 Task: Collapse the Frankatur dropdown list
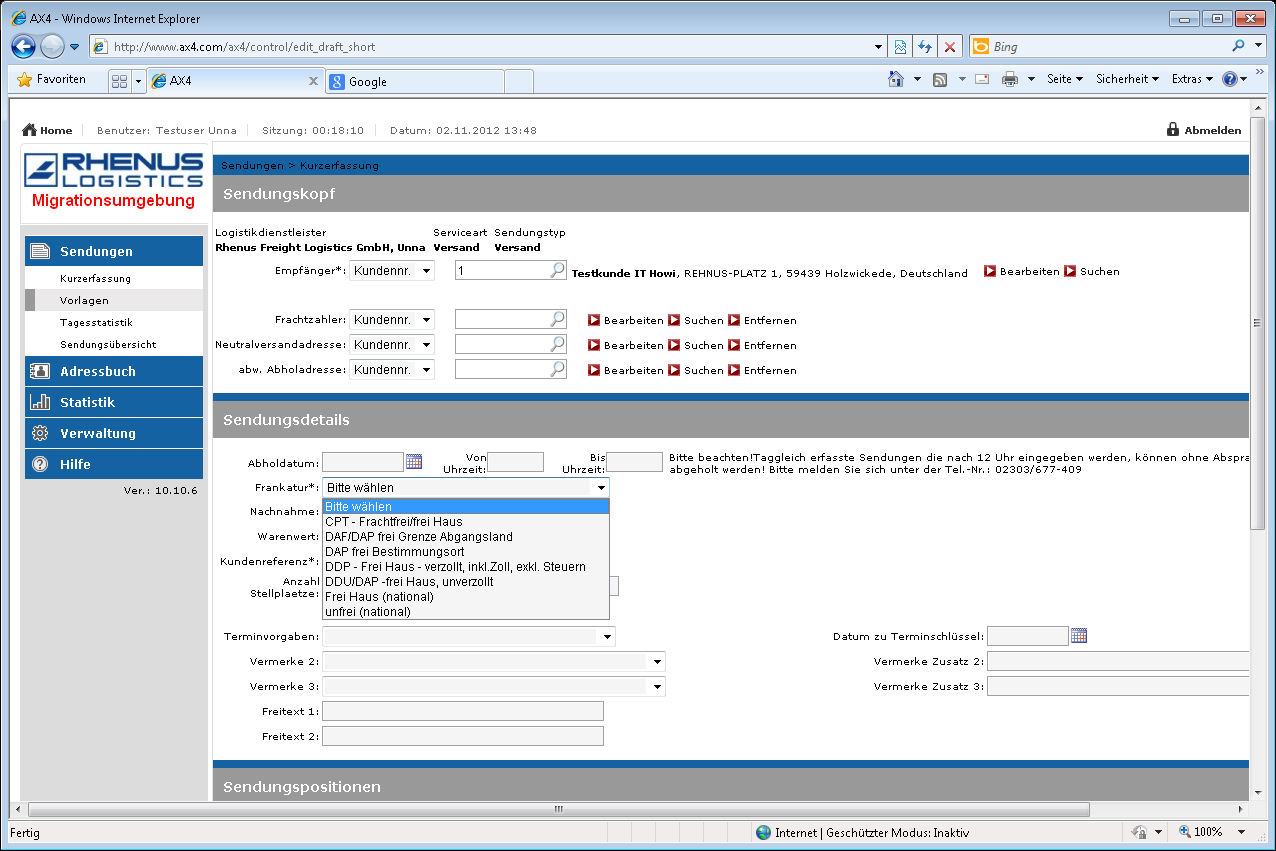[x=601, y=488]
